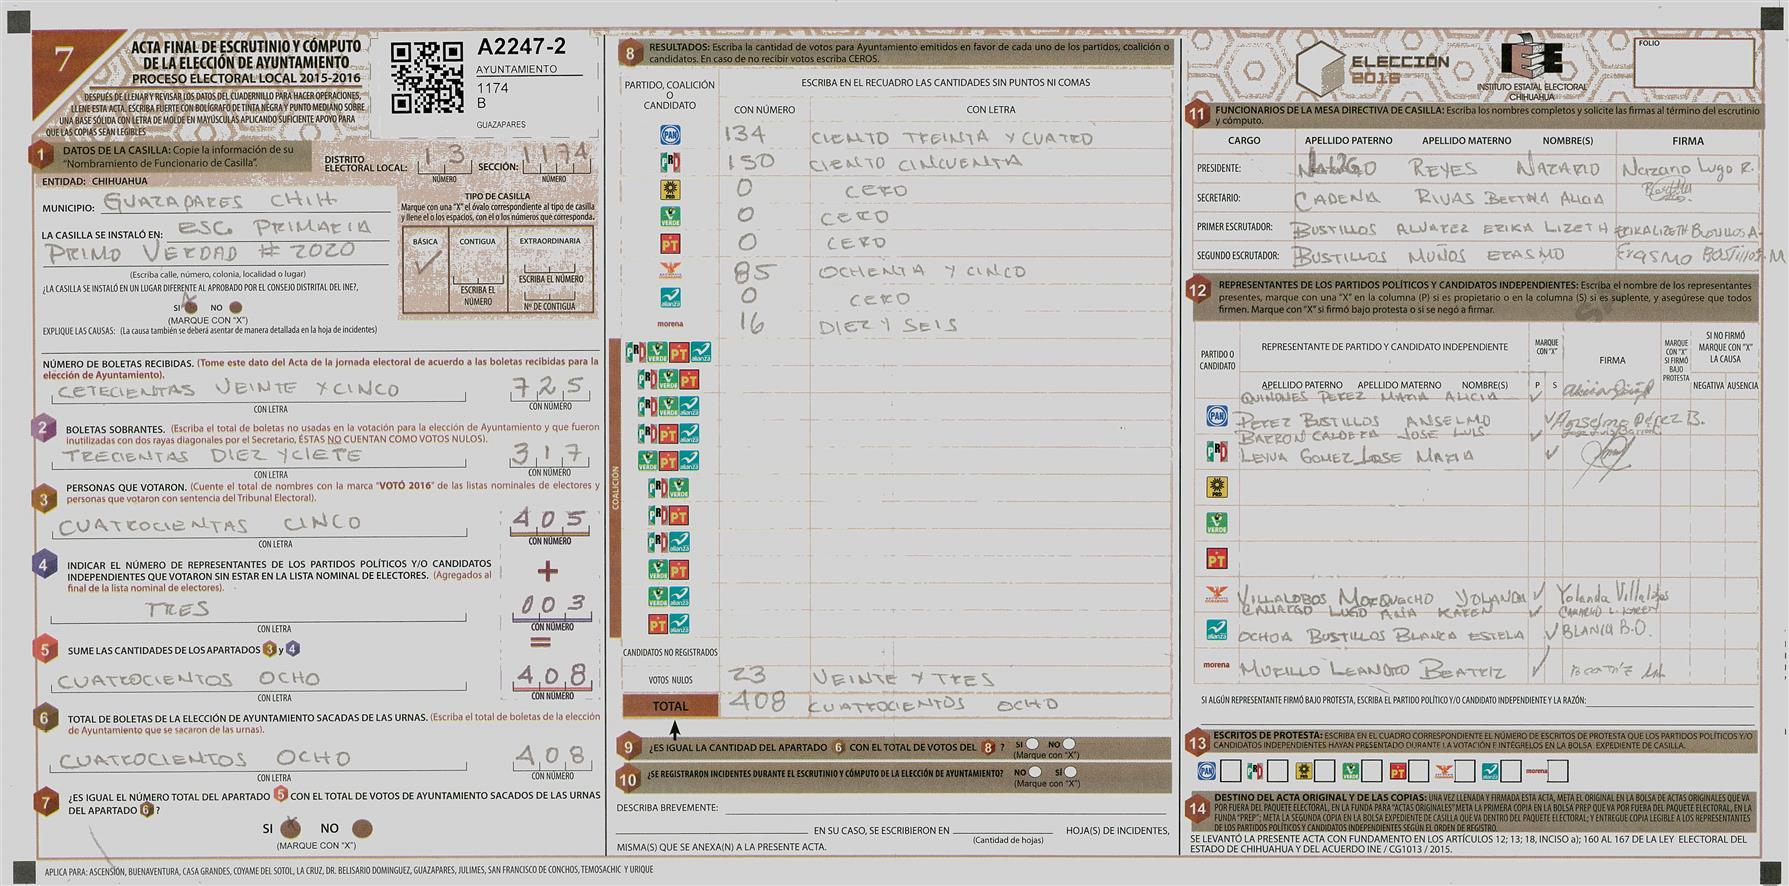This screenshot has width=1789, height=886.
Task: Click the number 7 badge at top left
Action: pos(63,60)
